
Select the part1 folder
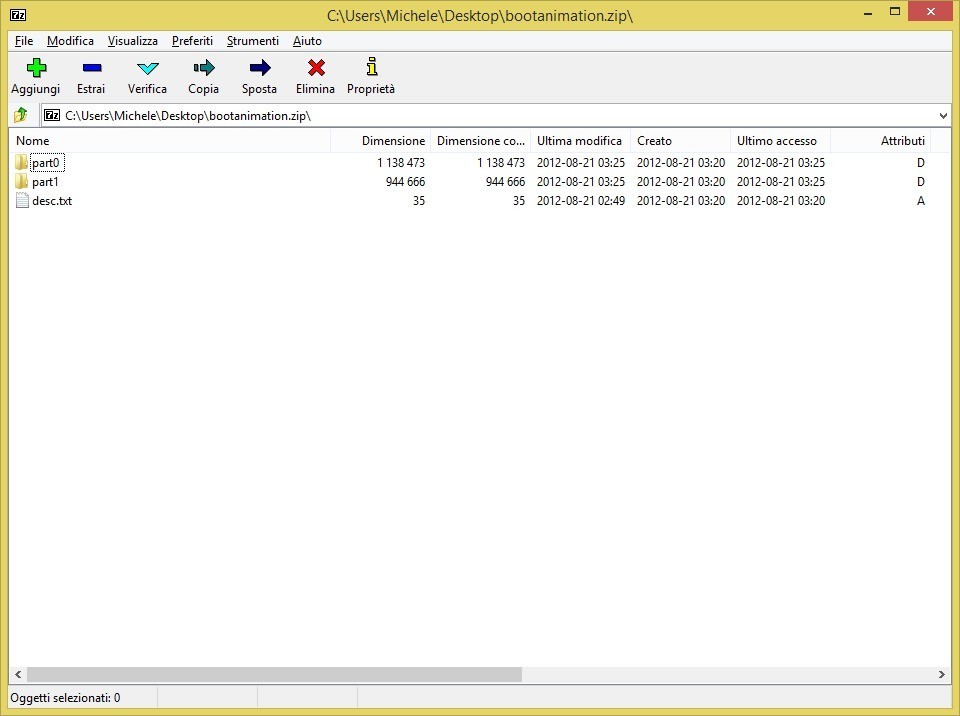click(x=46, y=182)
